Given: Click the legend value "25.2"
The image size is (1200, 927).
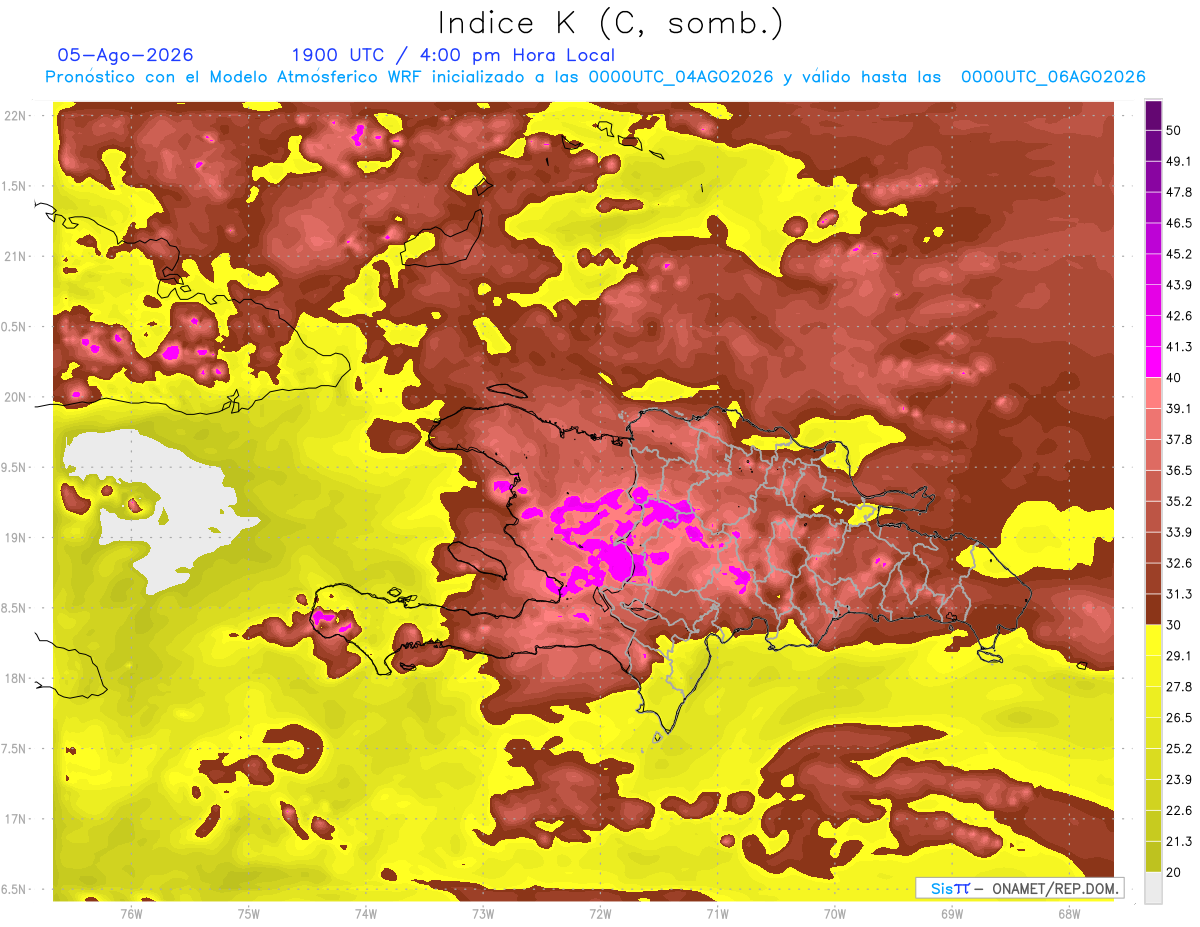Looking at the screenshot, I should pos(1178,749).
